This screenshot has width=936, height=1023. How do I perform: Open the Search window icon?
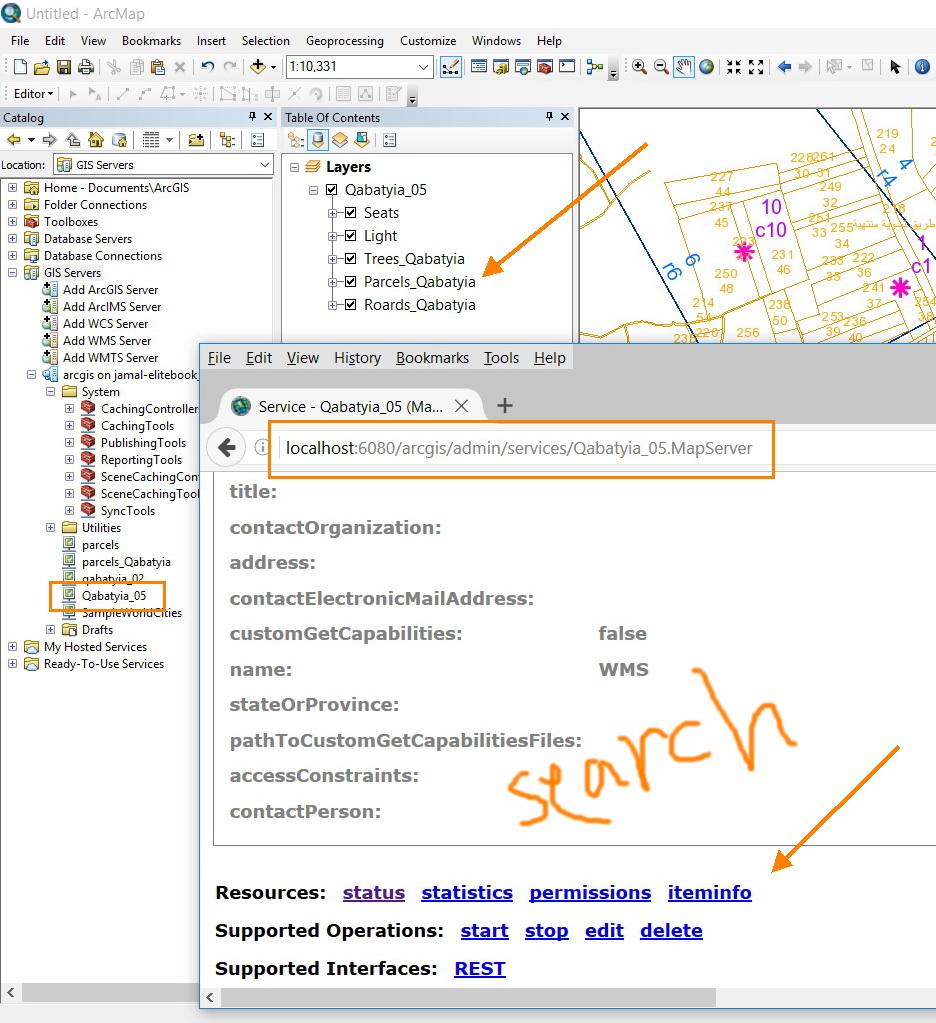[x=522, y=67]
